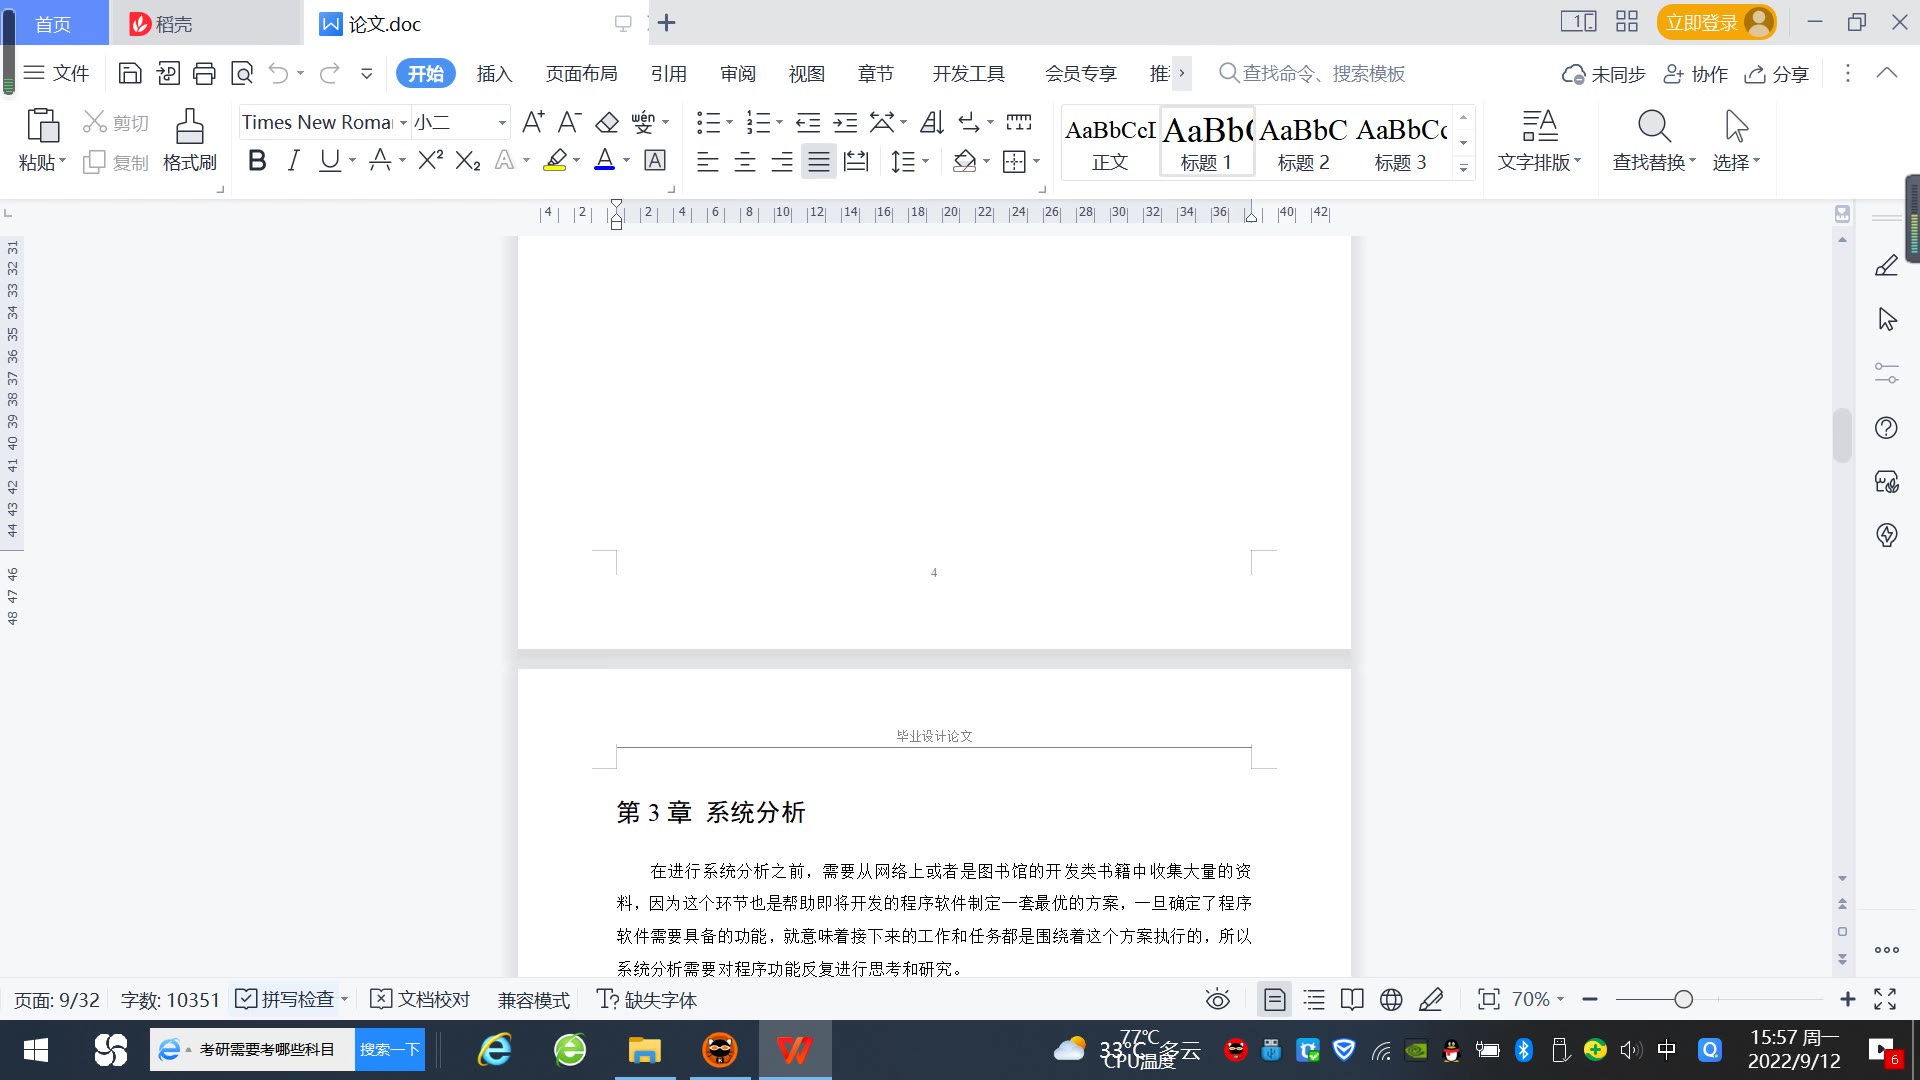1920x1080 pixels.
Task: Click the pen edit icon in right sidebar
Action: point(1886,265)
